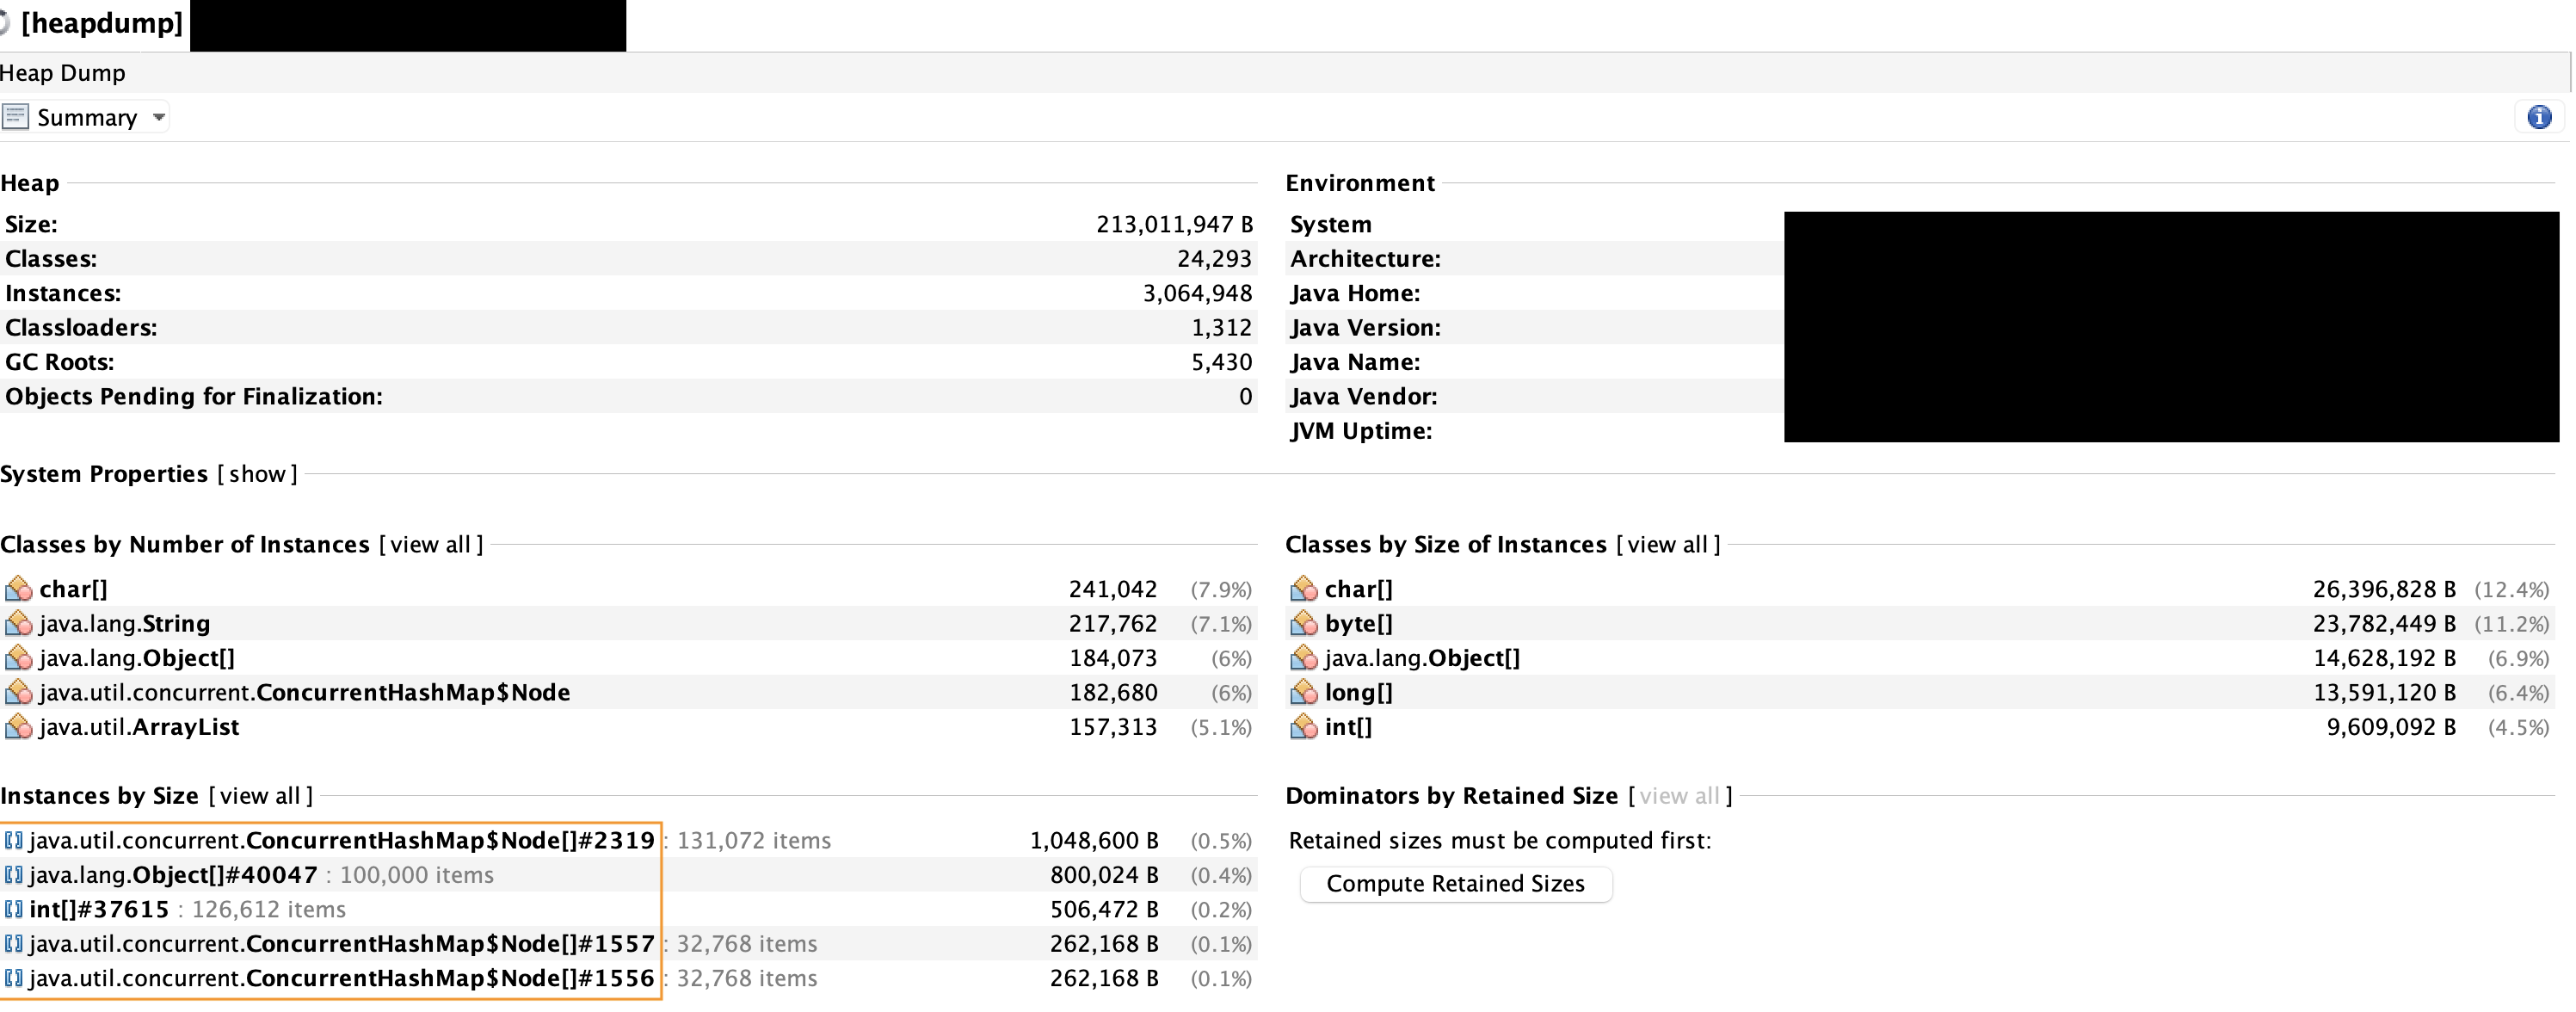Click the blue info icon at top right
2576x1012 pixels.
(2538, 117)
